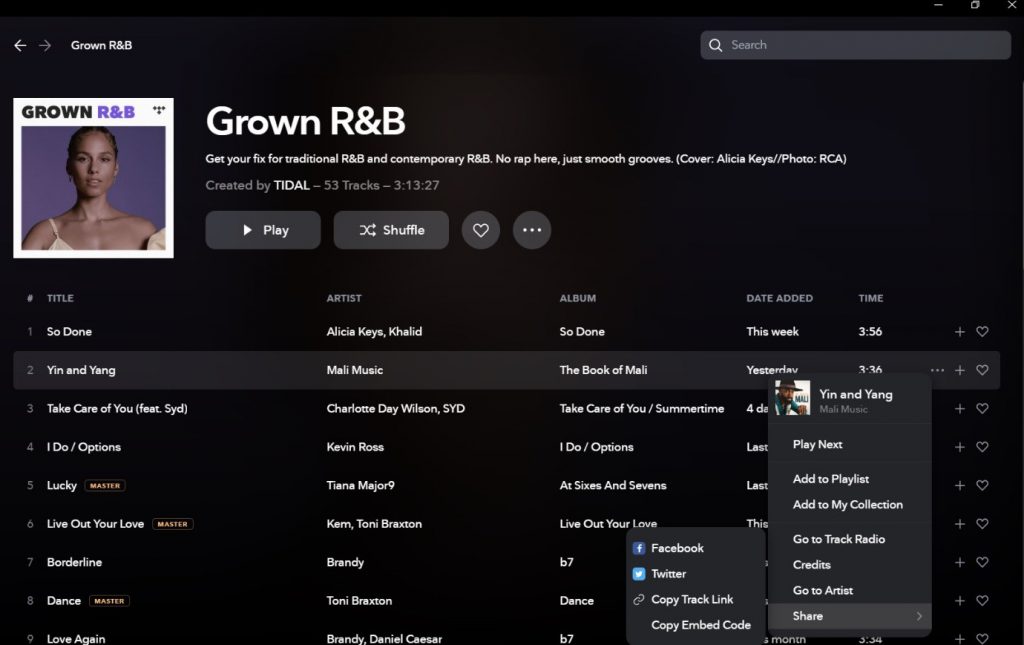
Task: Select track title Love Again
Action: [76, 638]
